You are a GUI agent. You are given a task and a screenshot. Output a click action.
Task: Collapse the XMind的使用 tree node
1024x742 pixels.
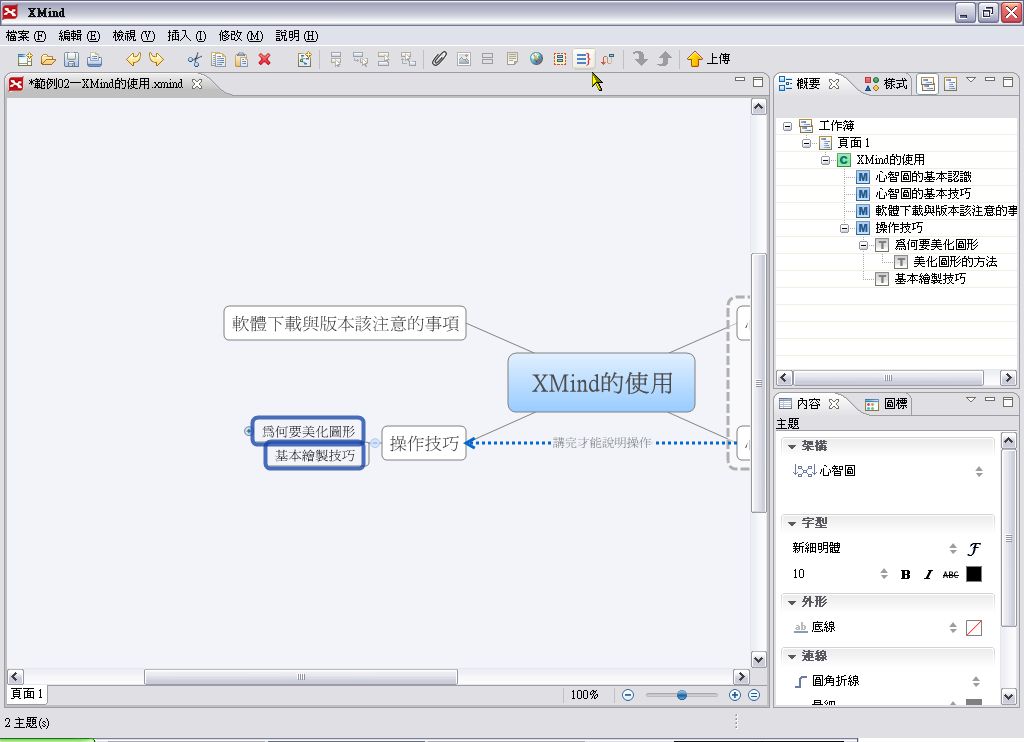pos(825,160)
